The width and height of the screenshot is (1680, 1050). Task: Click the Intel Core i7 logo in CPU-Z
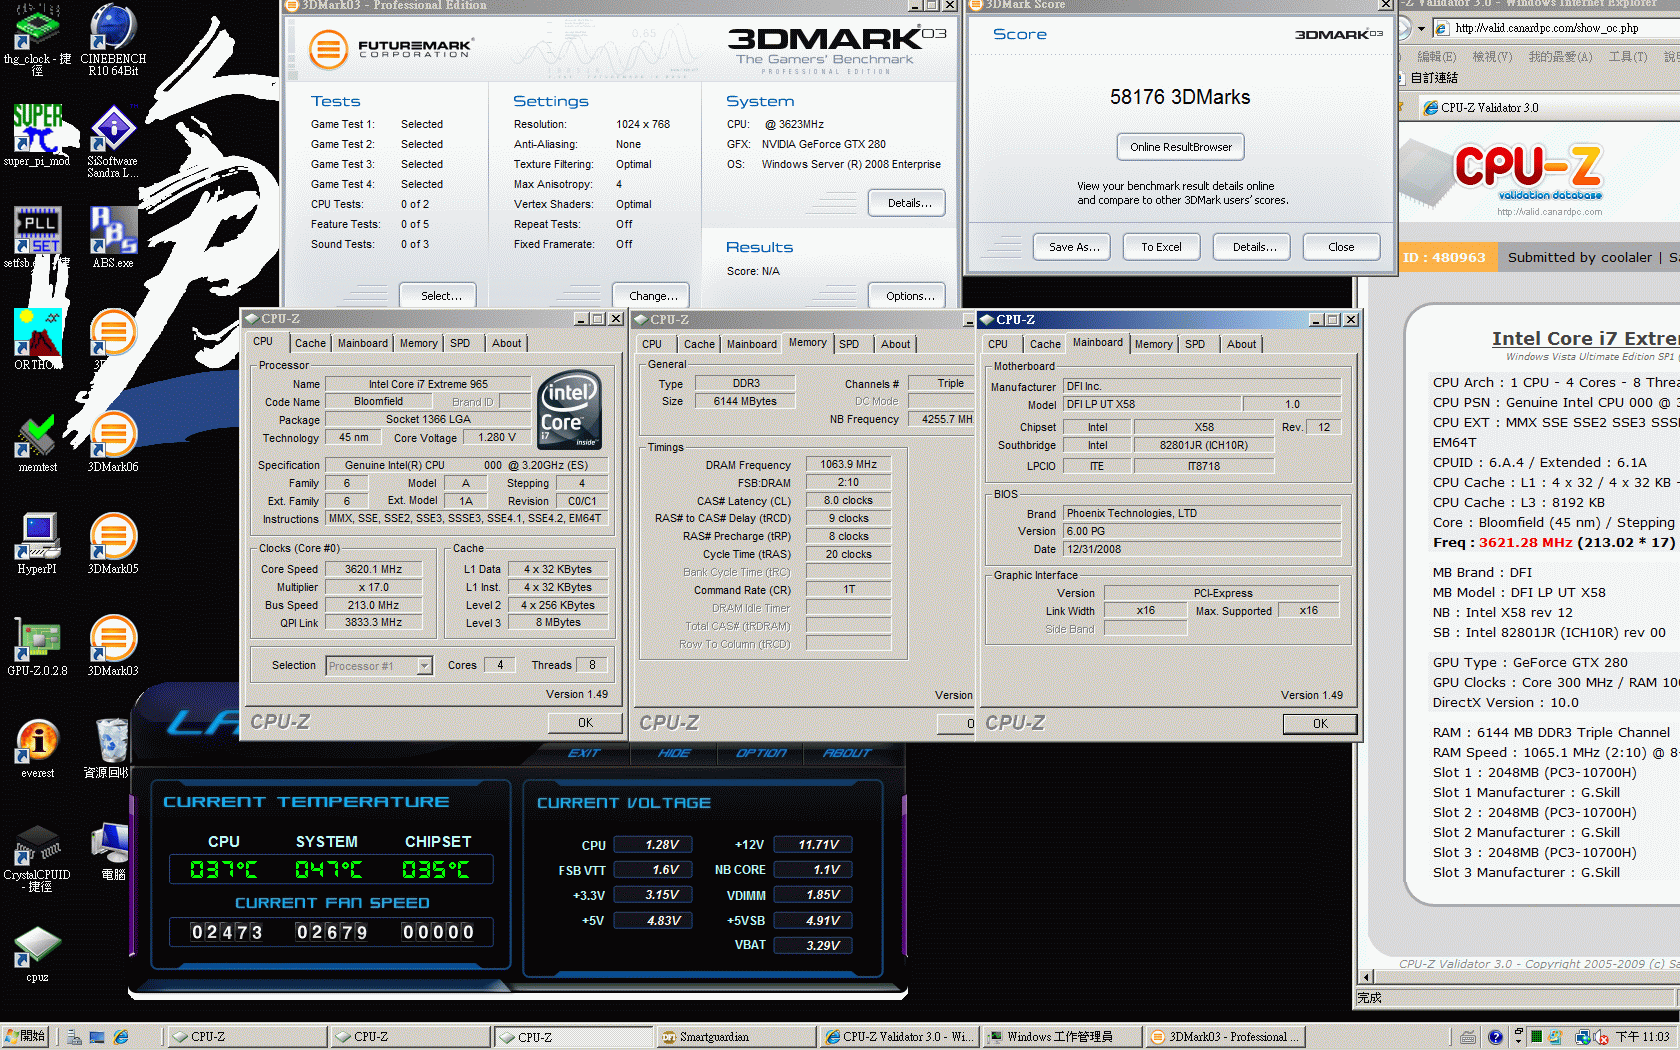pyautogui.click(x=570, y=409)
